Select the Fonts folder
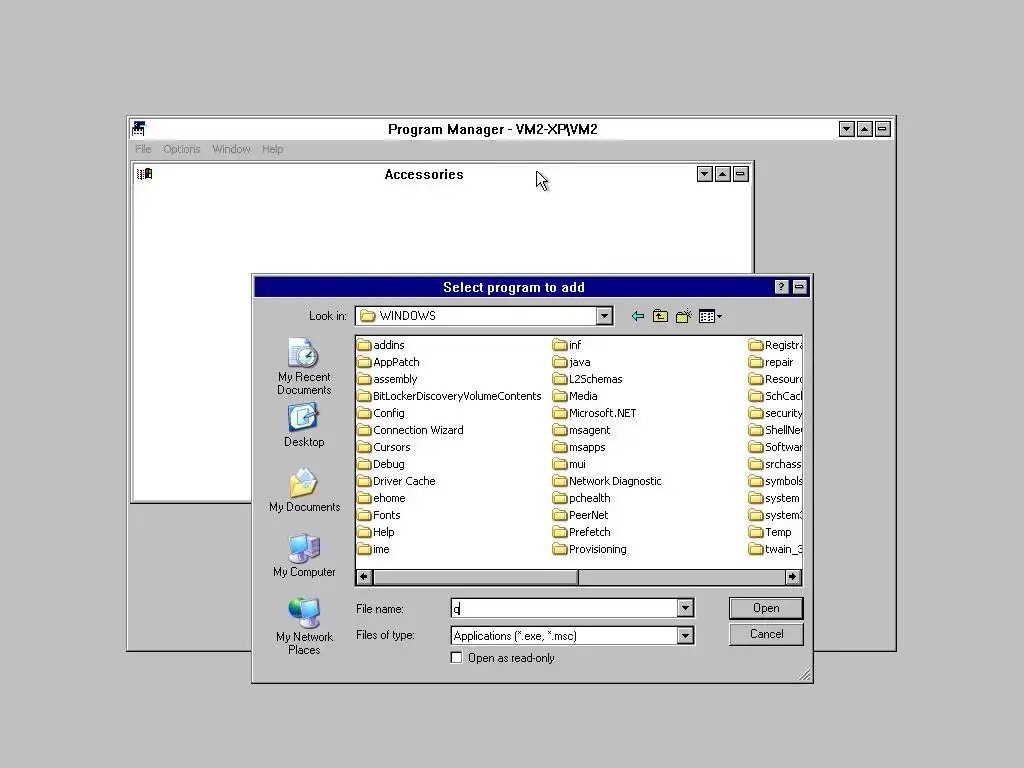 pyautogui.click(x=379, y=515)
